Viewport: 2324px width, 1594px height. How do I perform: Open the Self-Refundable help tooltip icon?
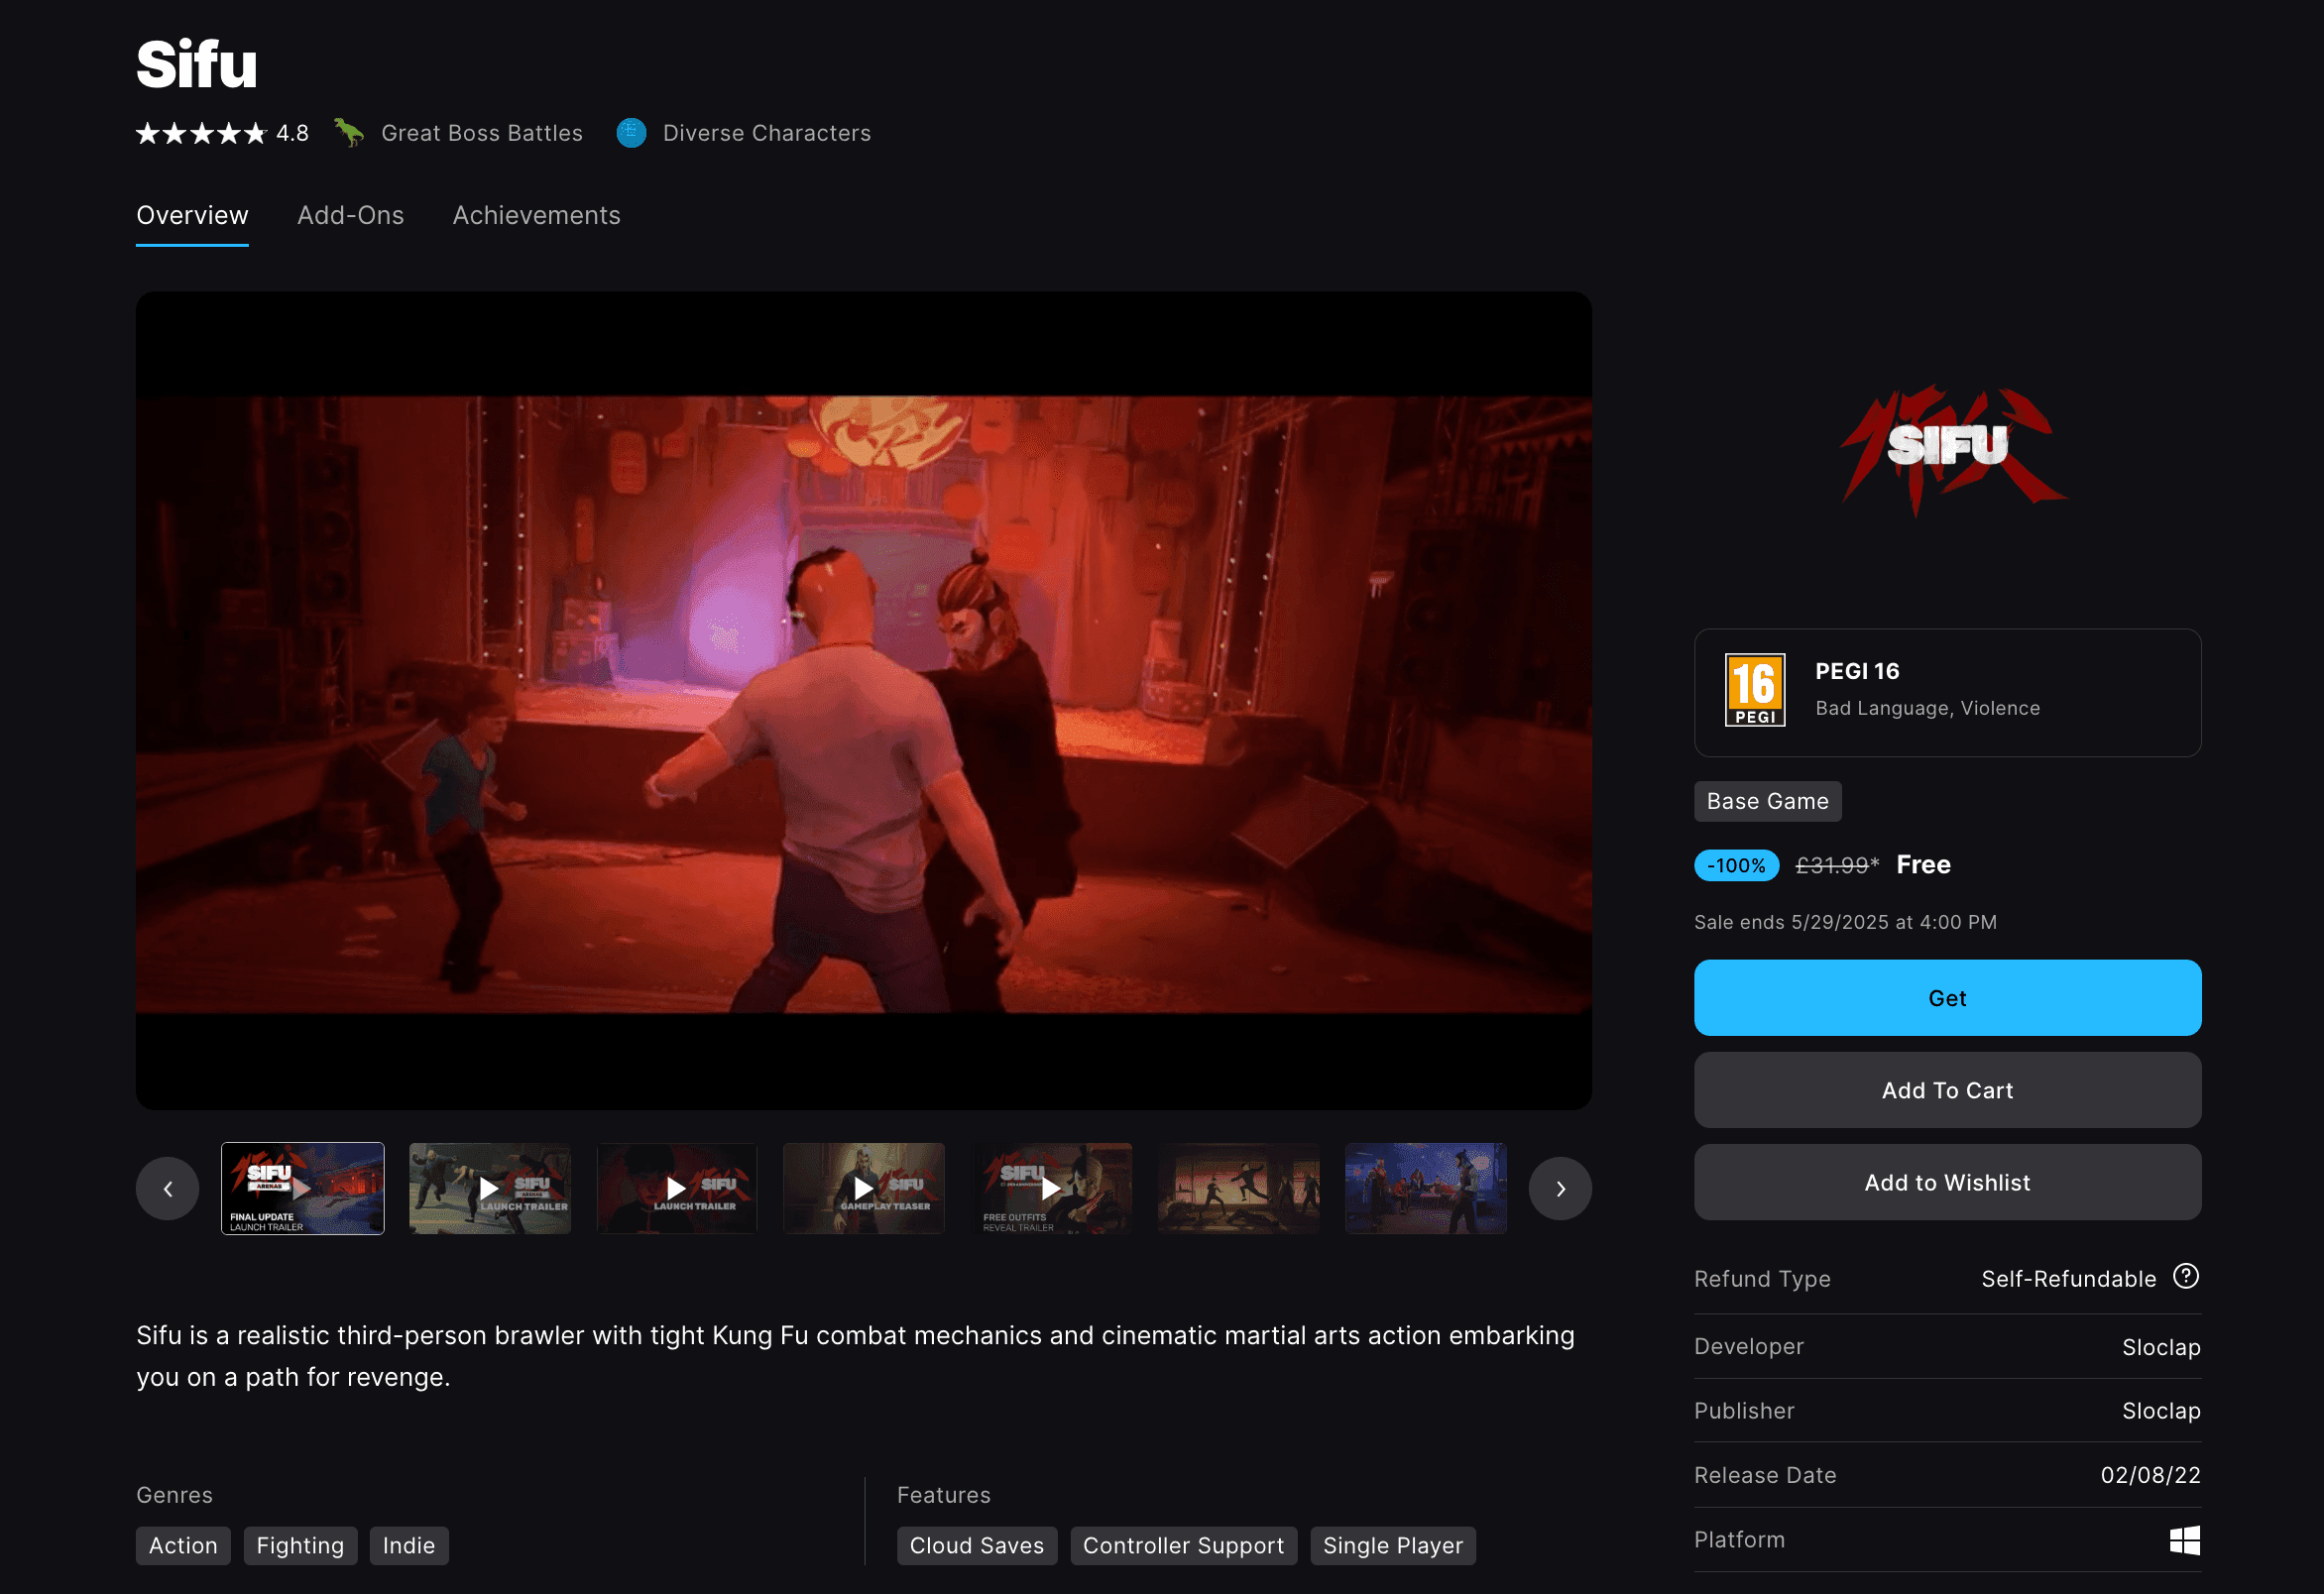(x=2186, y=1277)
